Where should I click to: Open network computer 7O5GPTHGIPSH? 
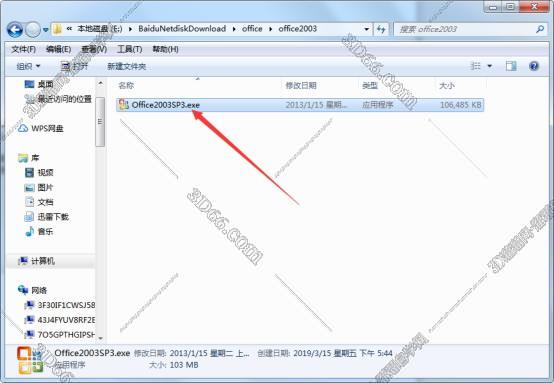pos(66,334)
